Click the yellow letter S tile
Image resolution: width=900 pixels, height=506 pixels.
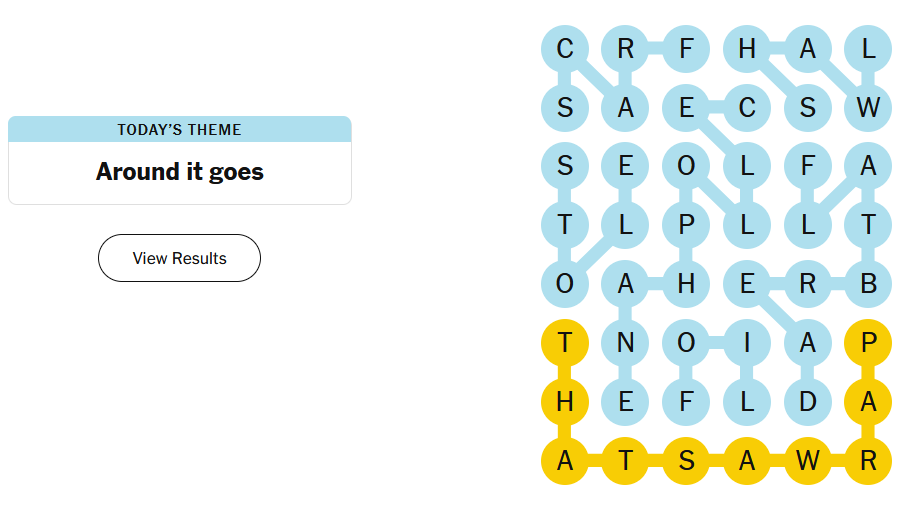pyautogui.click(x=686, y=461)
